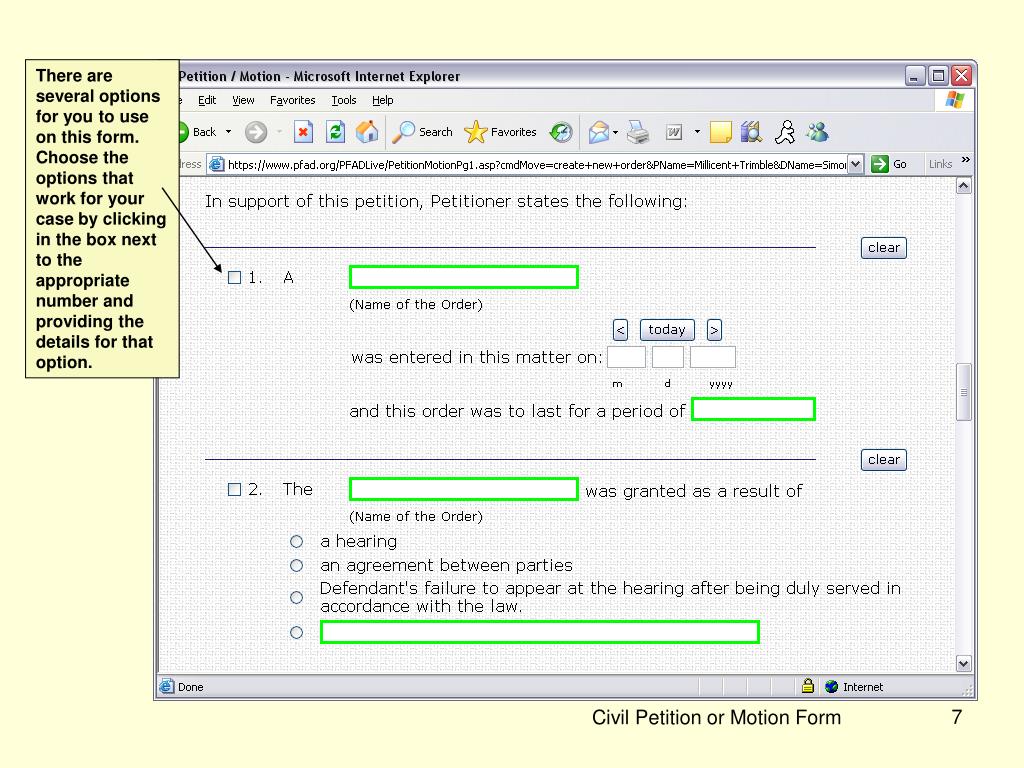Click the day field of the date
The width and height of the screenshot is (1024, 768).
[x=667, y=357]
